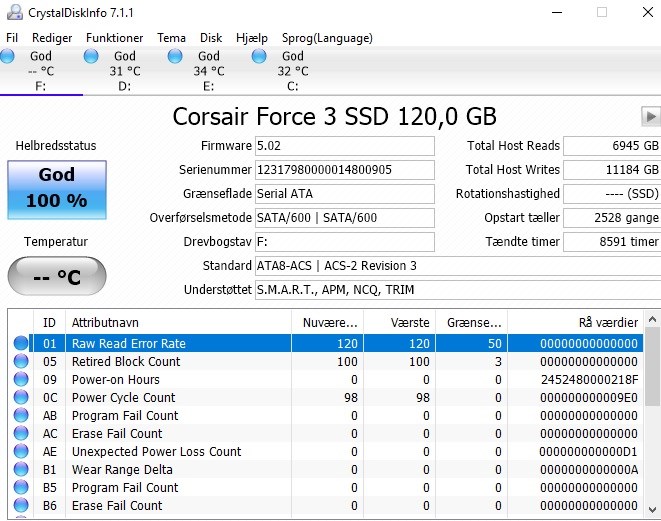Click the temperature -- °C indicator
Viewport: 661px width, 521px height.
point(57,276)
